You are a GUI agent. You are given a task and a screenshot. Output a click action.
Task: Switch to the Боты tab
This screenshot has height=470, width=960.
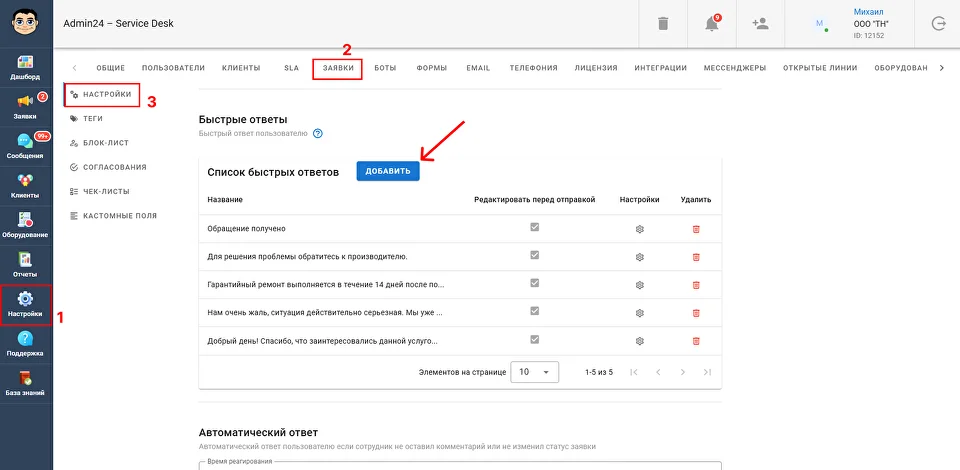click(385, 68)
